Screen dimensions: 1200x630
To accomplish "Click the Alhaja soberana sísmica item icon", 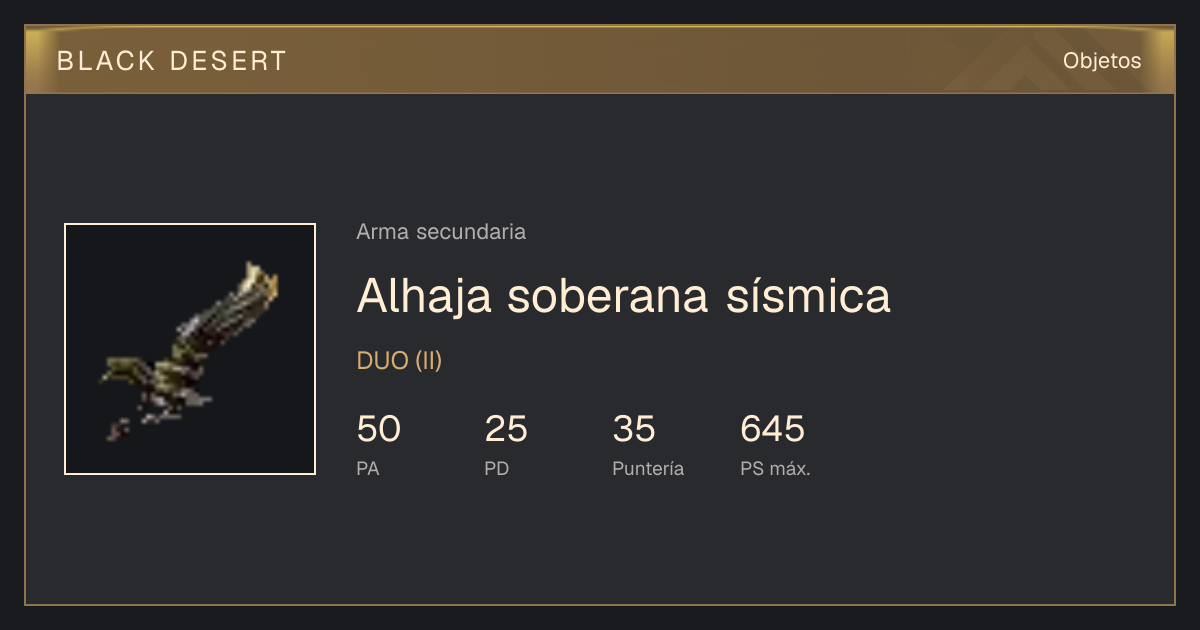I will [190, 349].
